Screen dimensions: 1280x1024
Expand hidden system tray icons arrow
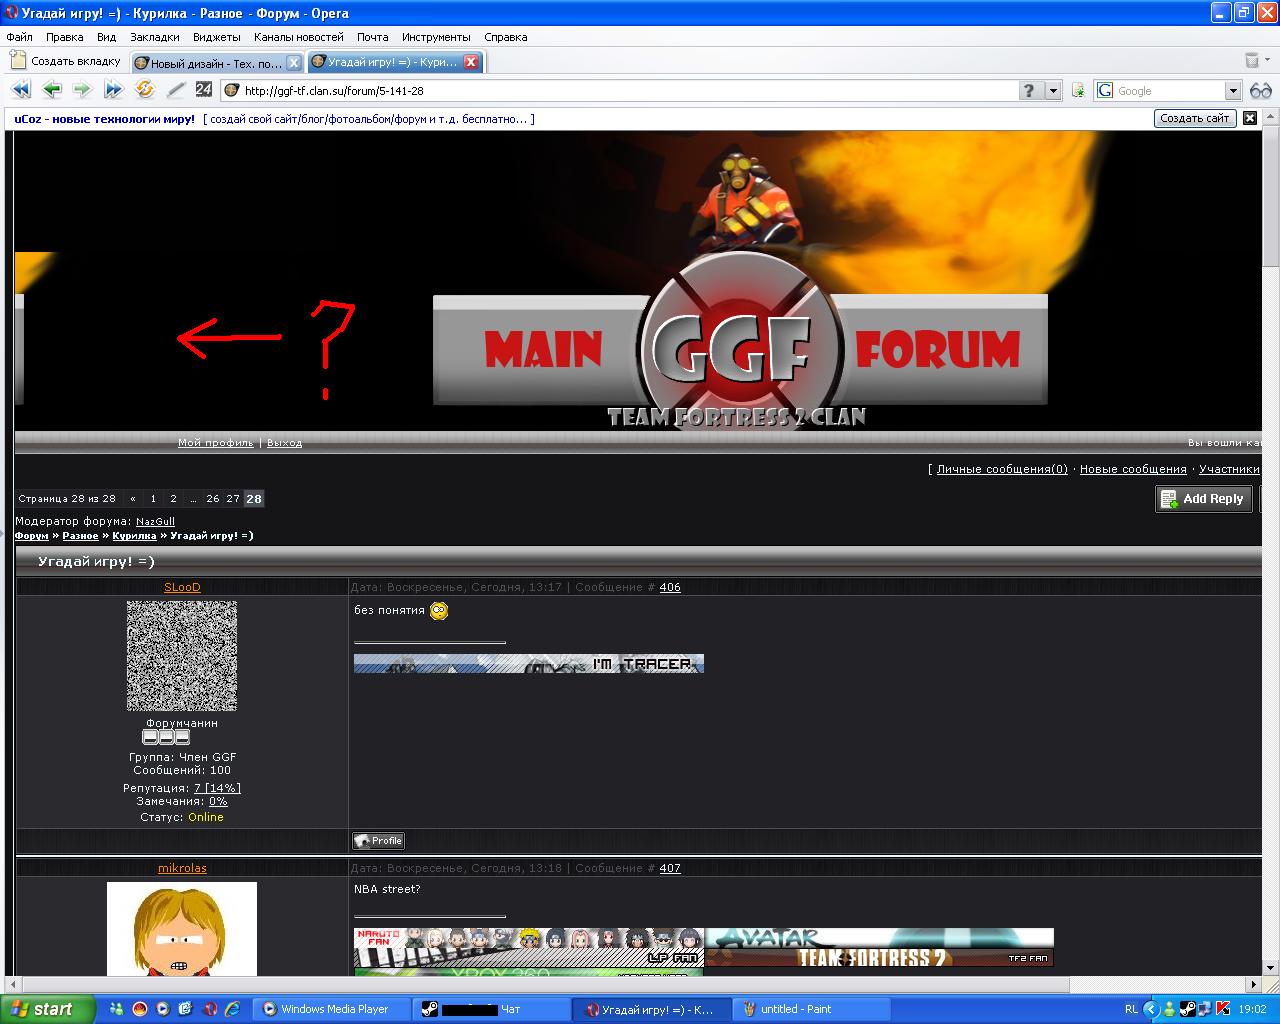click(x=1151, y=1009)
